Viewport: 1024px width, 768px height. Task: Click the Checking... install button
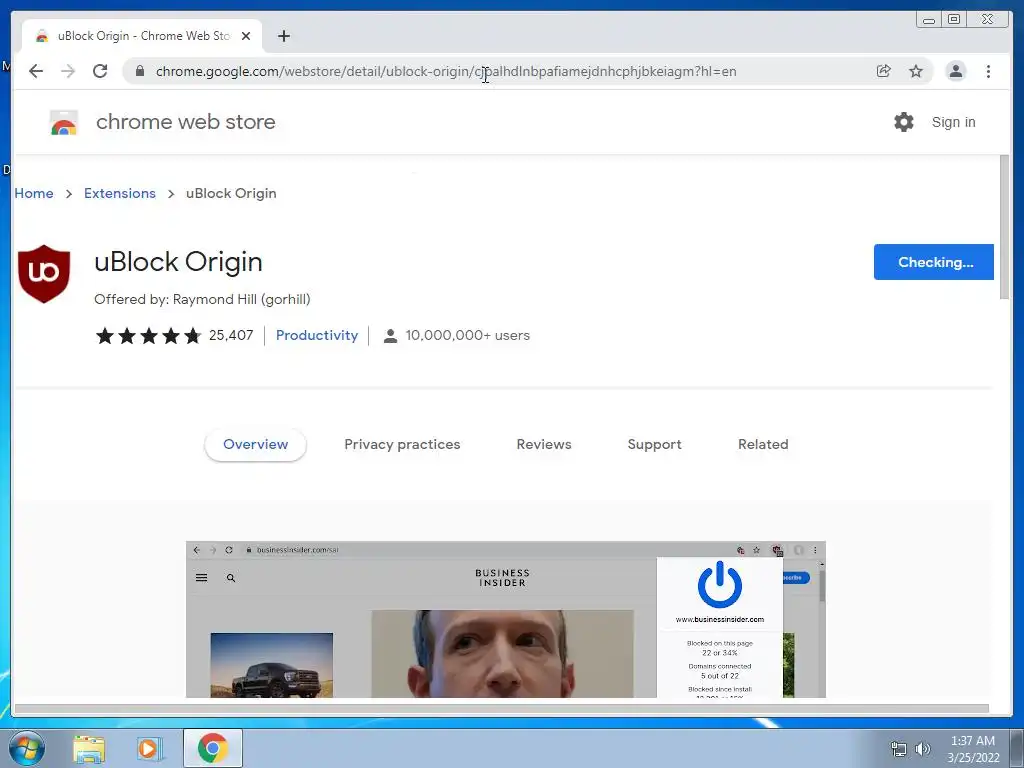[934, 263]
